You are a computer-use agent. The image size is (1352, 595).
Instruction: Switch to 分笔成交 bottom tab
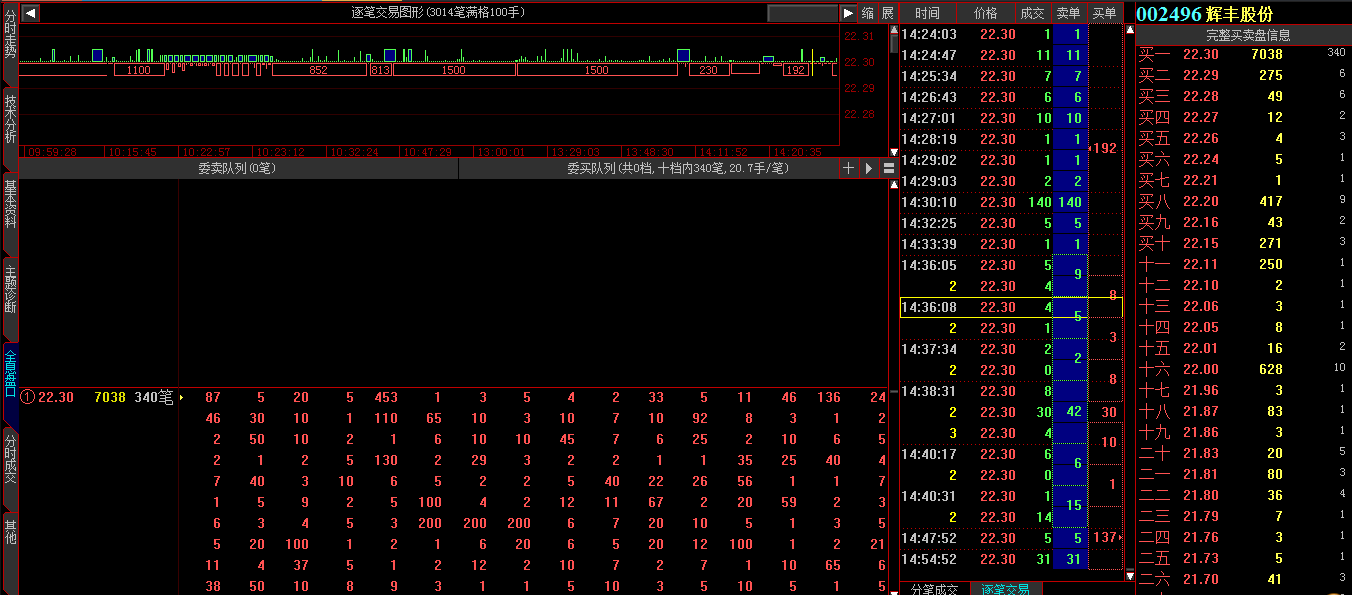click(934, 589)
